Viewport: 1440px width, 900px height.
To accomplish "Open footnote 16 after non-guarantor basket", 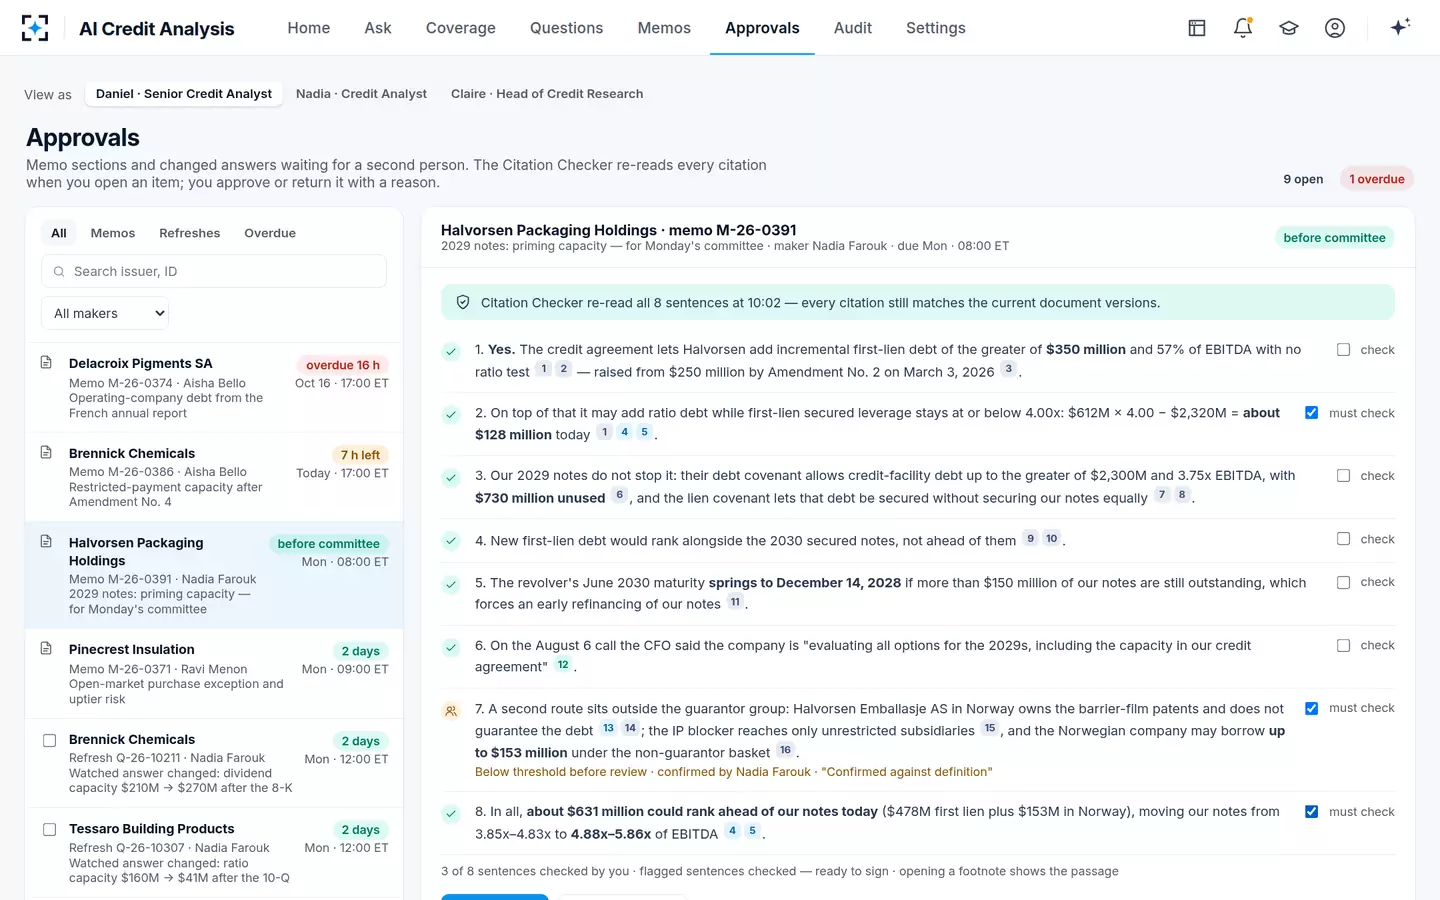I will point(786,750).
